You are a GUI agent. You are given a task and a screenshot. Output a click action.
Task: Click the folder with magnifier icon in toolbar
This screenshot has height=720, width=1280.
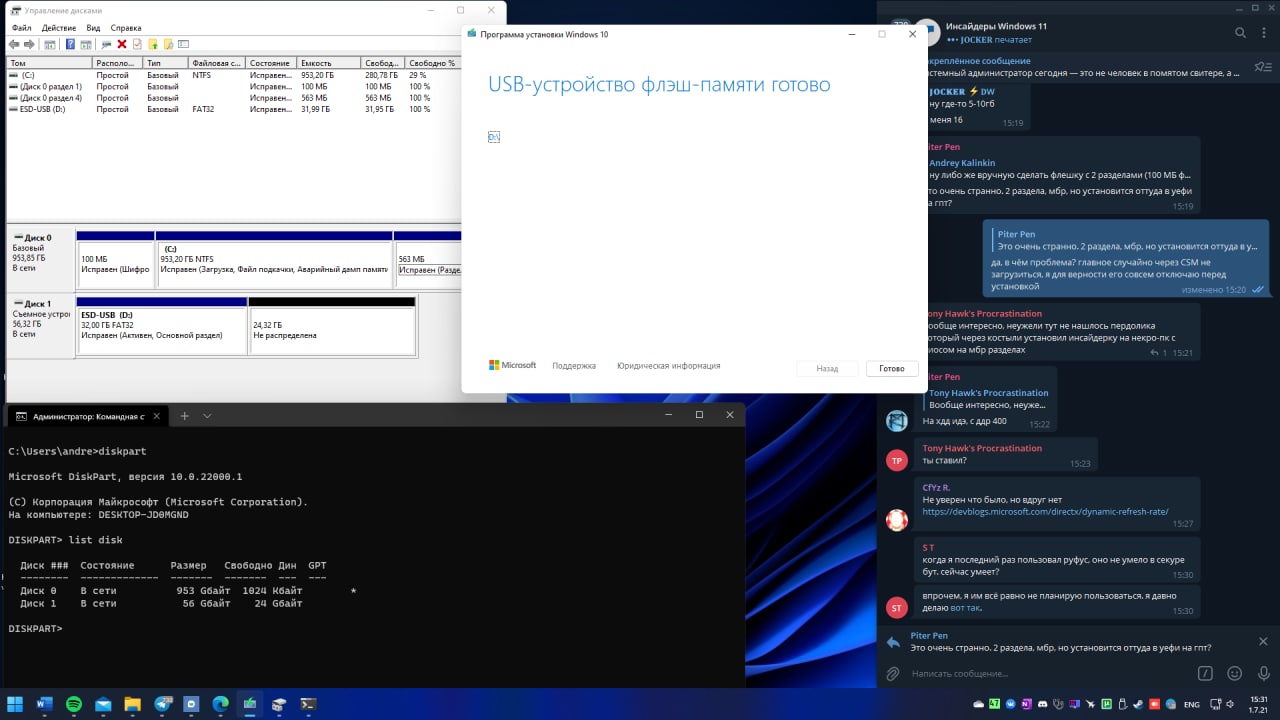pos(168,44)
